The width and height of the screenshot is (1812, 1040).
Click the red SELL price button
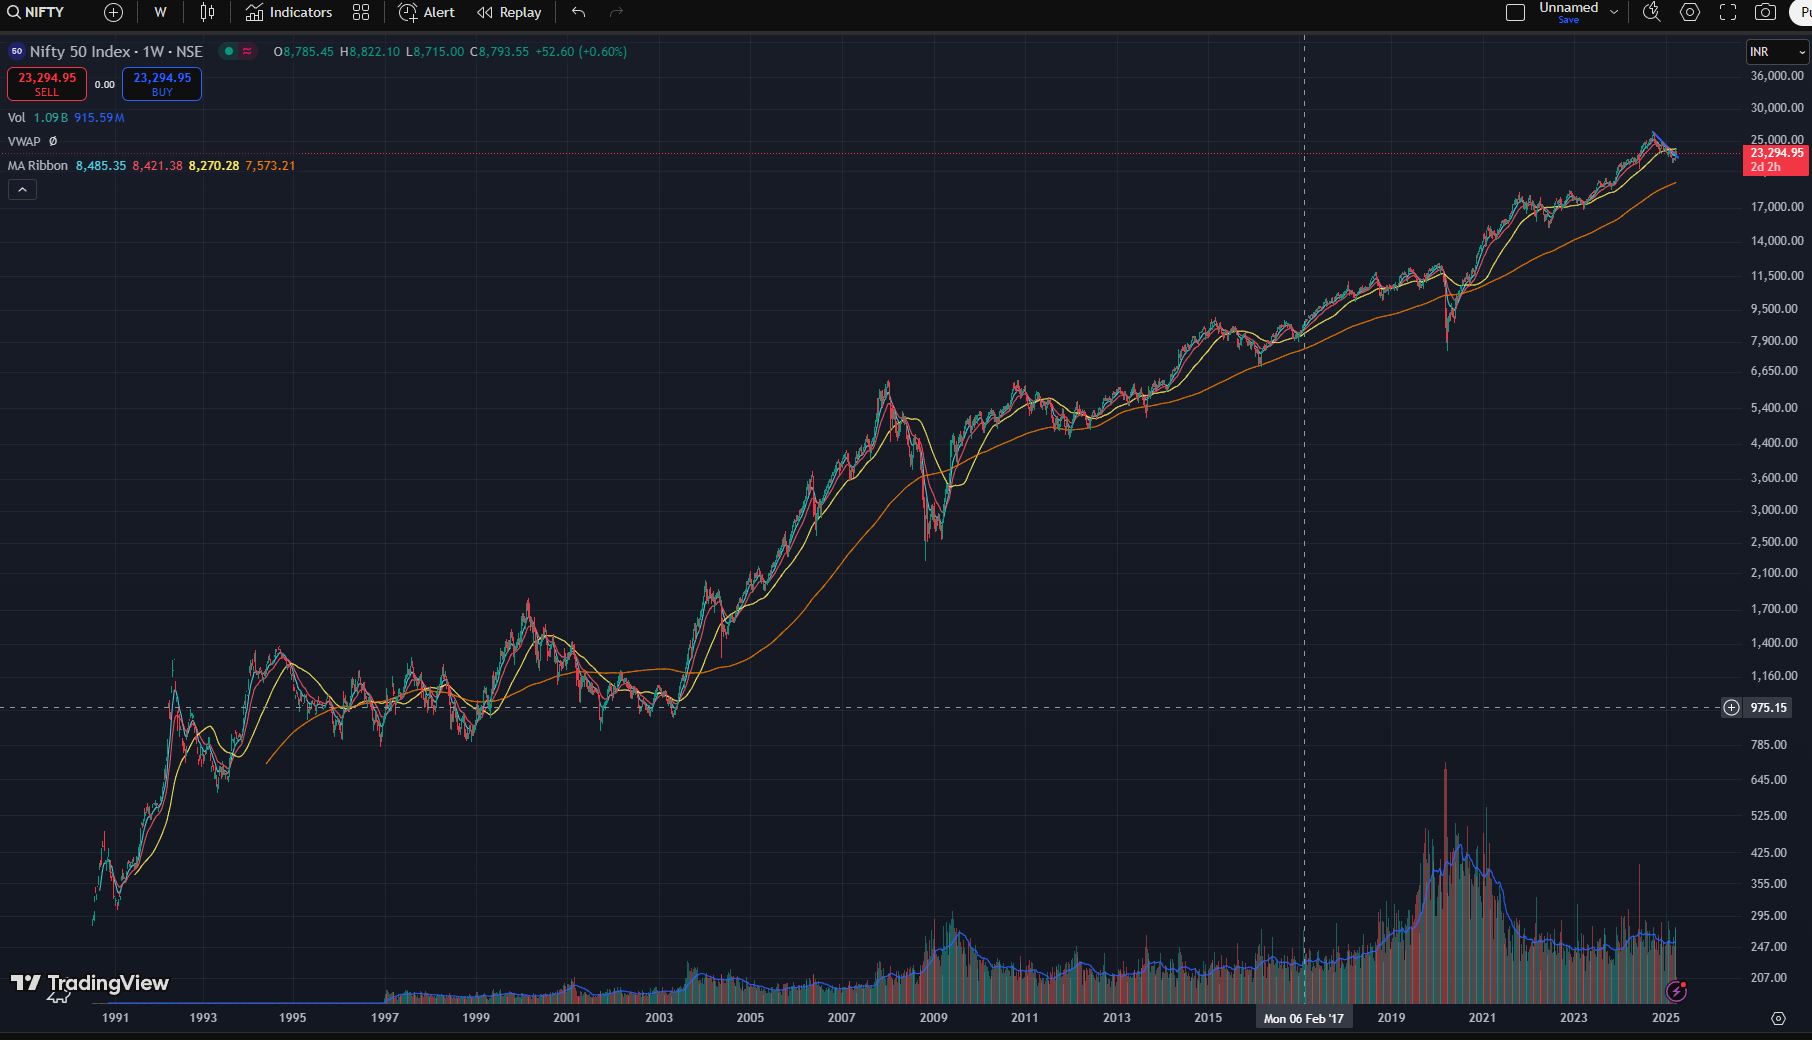coord(47,84)
